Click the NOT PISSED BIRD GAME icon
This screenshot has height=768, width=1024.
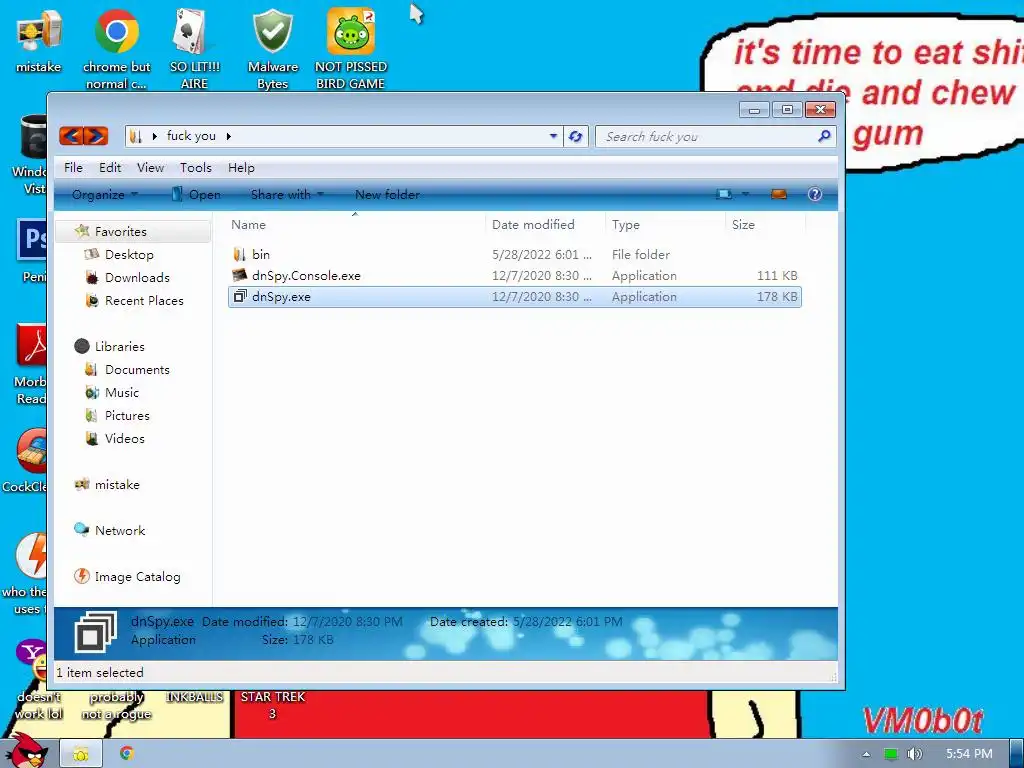(351, 50)
